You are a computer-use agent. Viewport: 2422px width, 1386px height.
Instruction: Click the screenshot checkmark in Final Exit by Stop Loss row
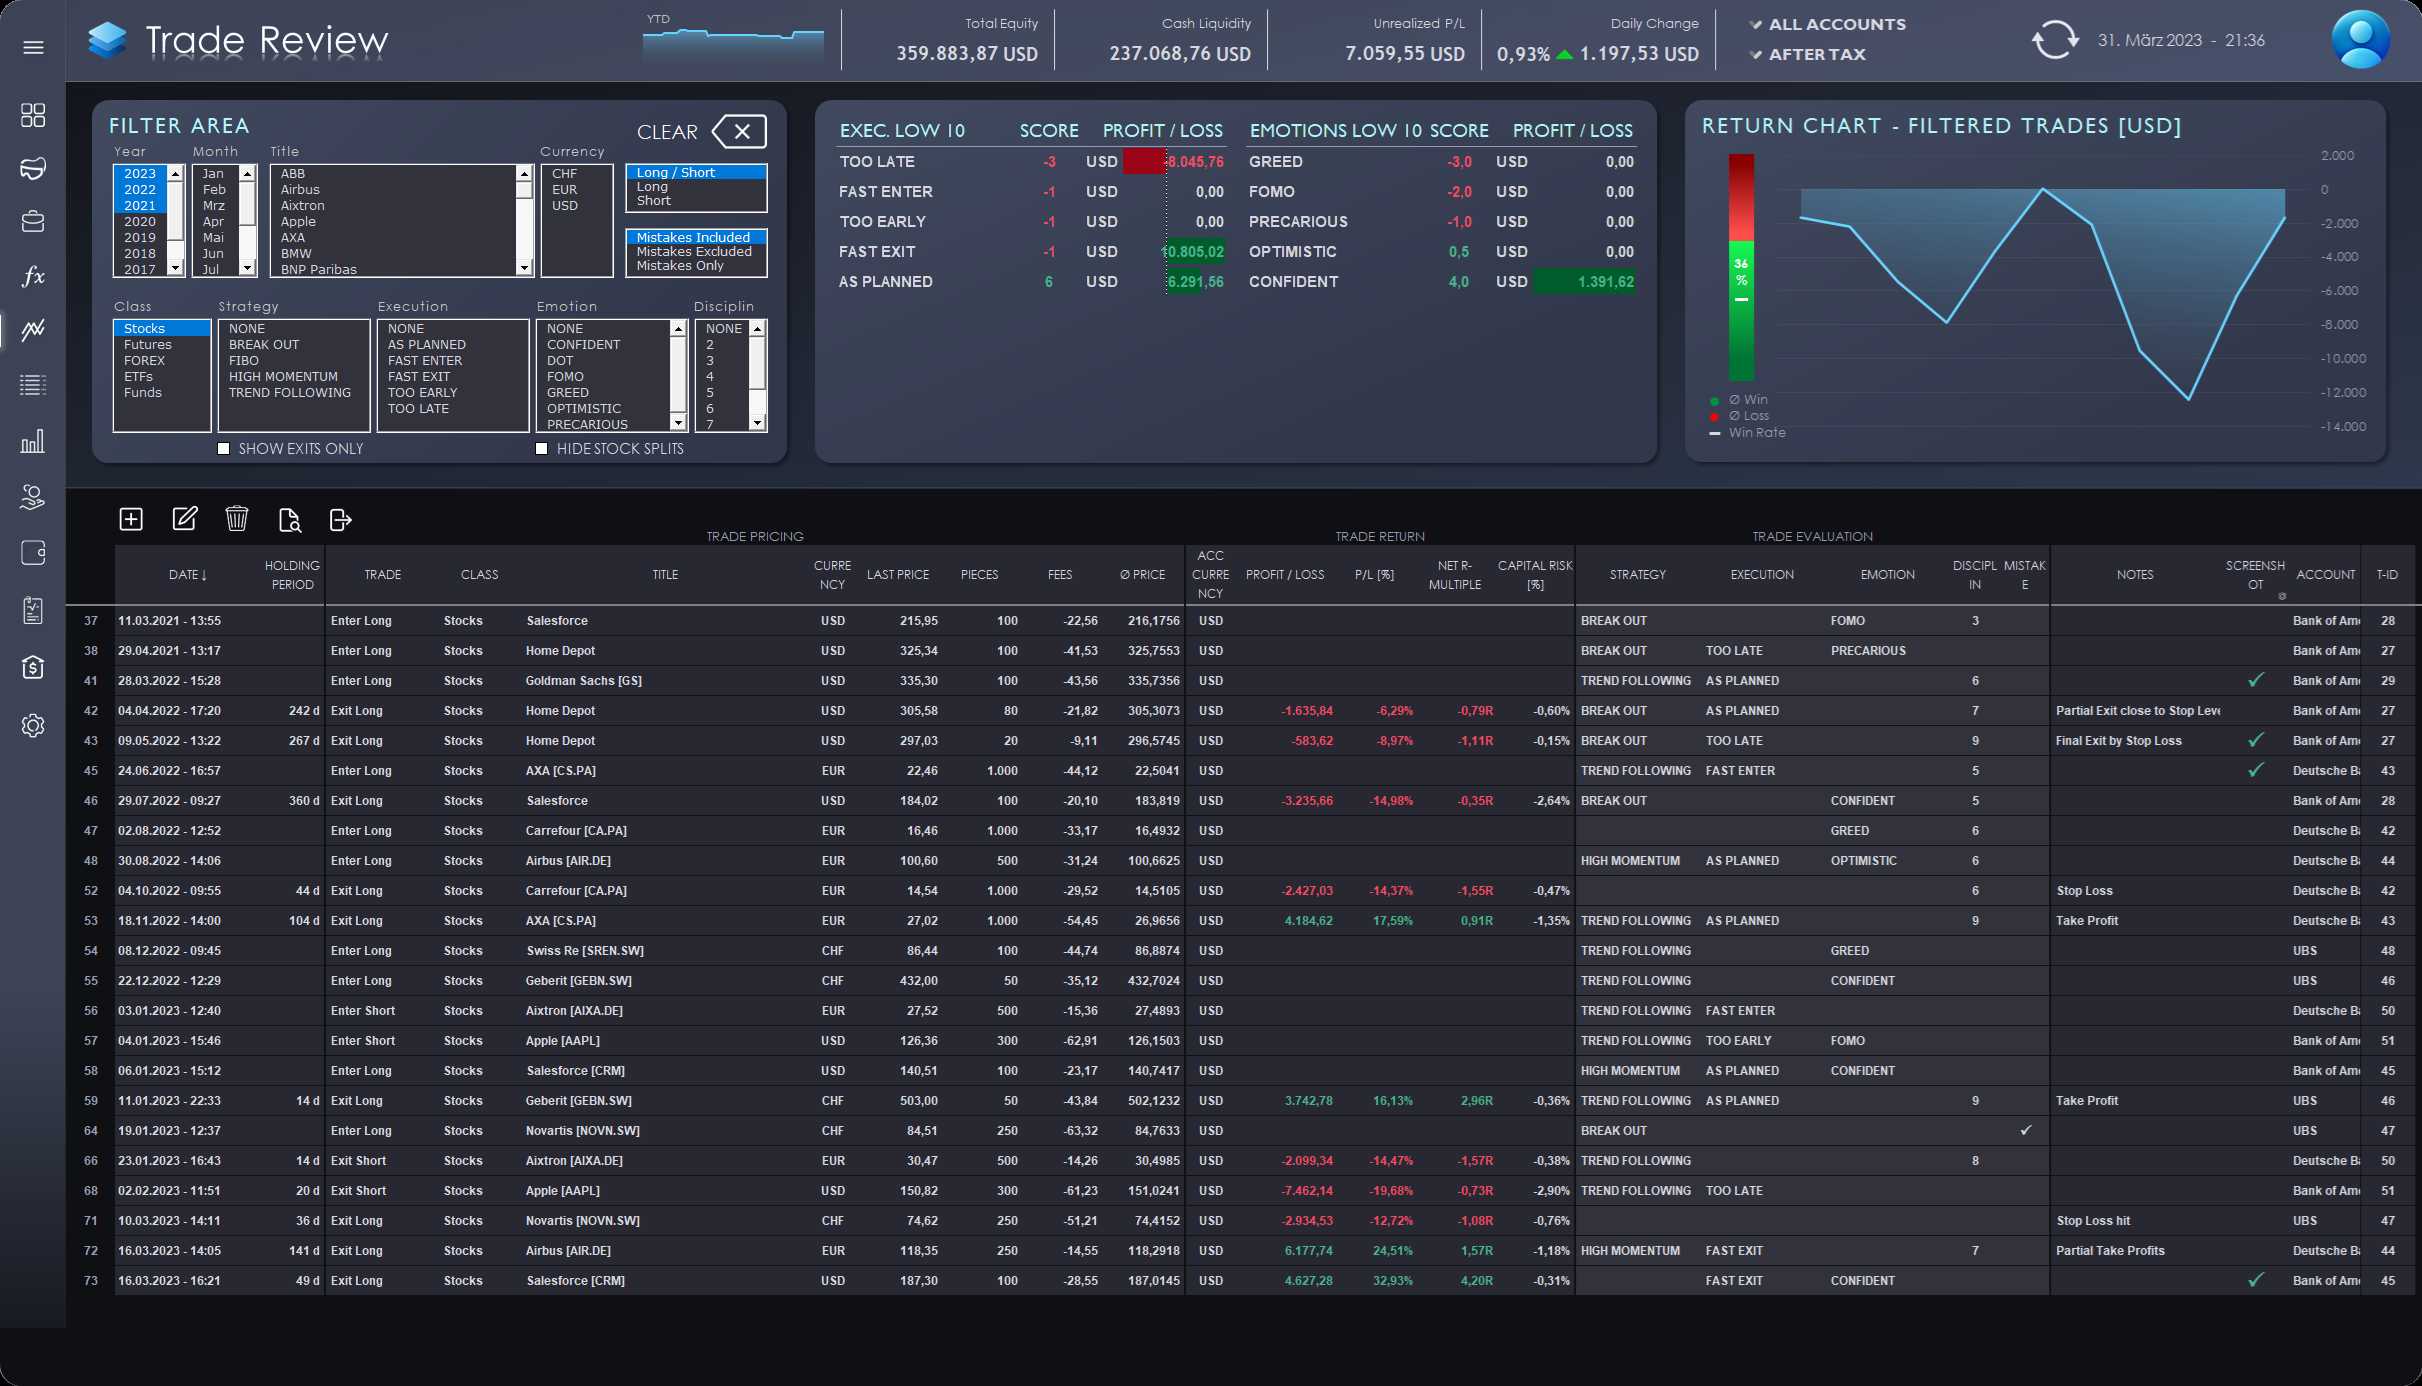[x=2255, y=740]
